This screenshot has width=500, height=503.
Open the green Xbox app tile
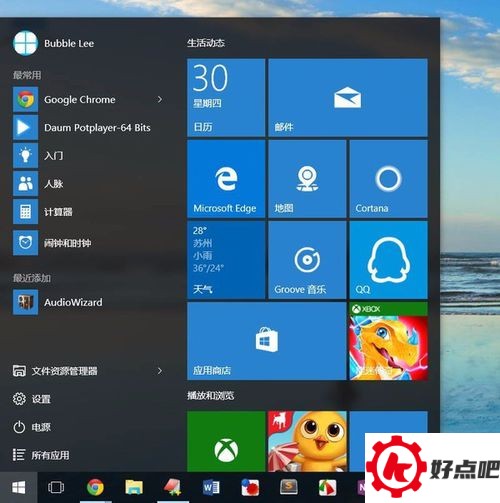tap(226, 441)
